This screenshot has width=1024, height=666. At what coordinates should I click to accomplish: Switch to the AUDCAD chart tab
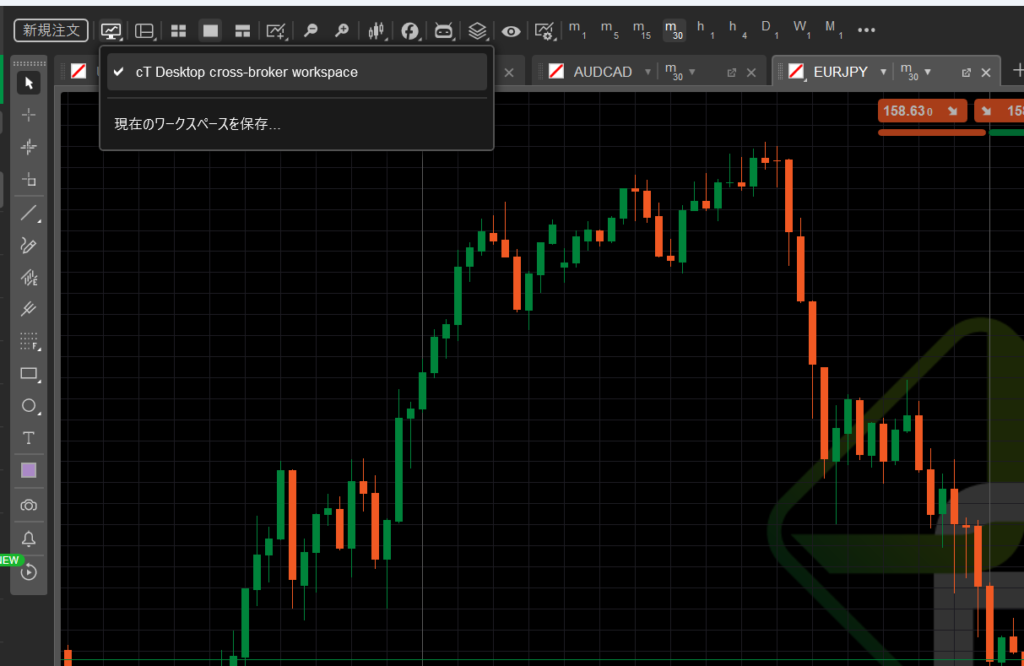(601, 72)
